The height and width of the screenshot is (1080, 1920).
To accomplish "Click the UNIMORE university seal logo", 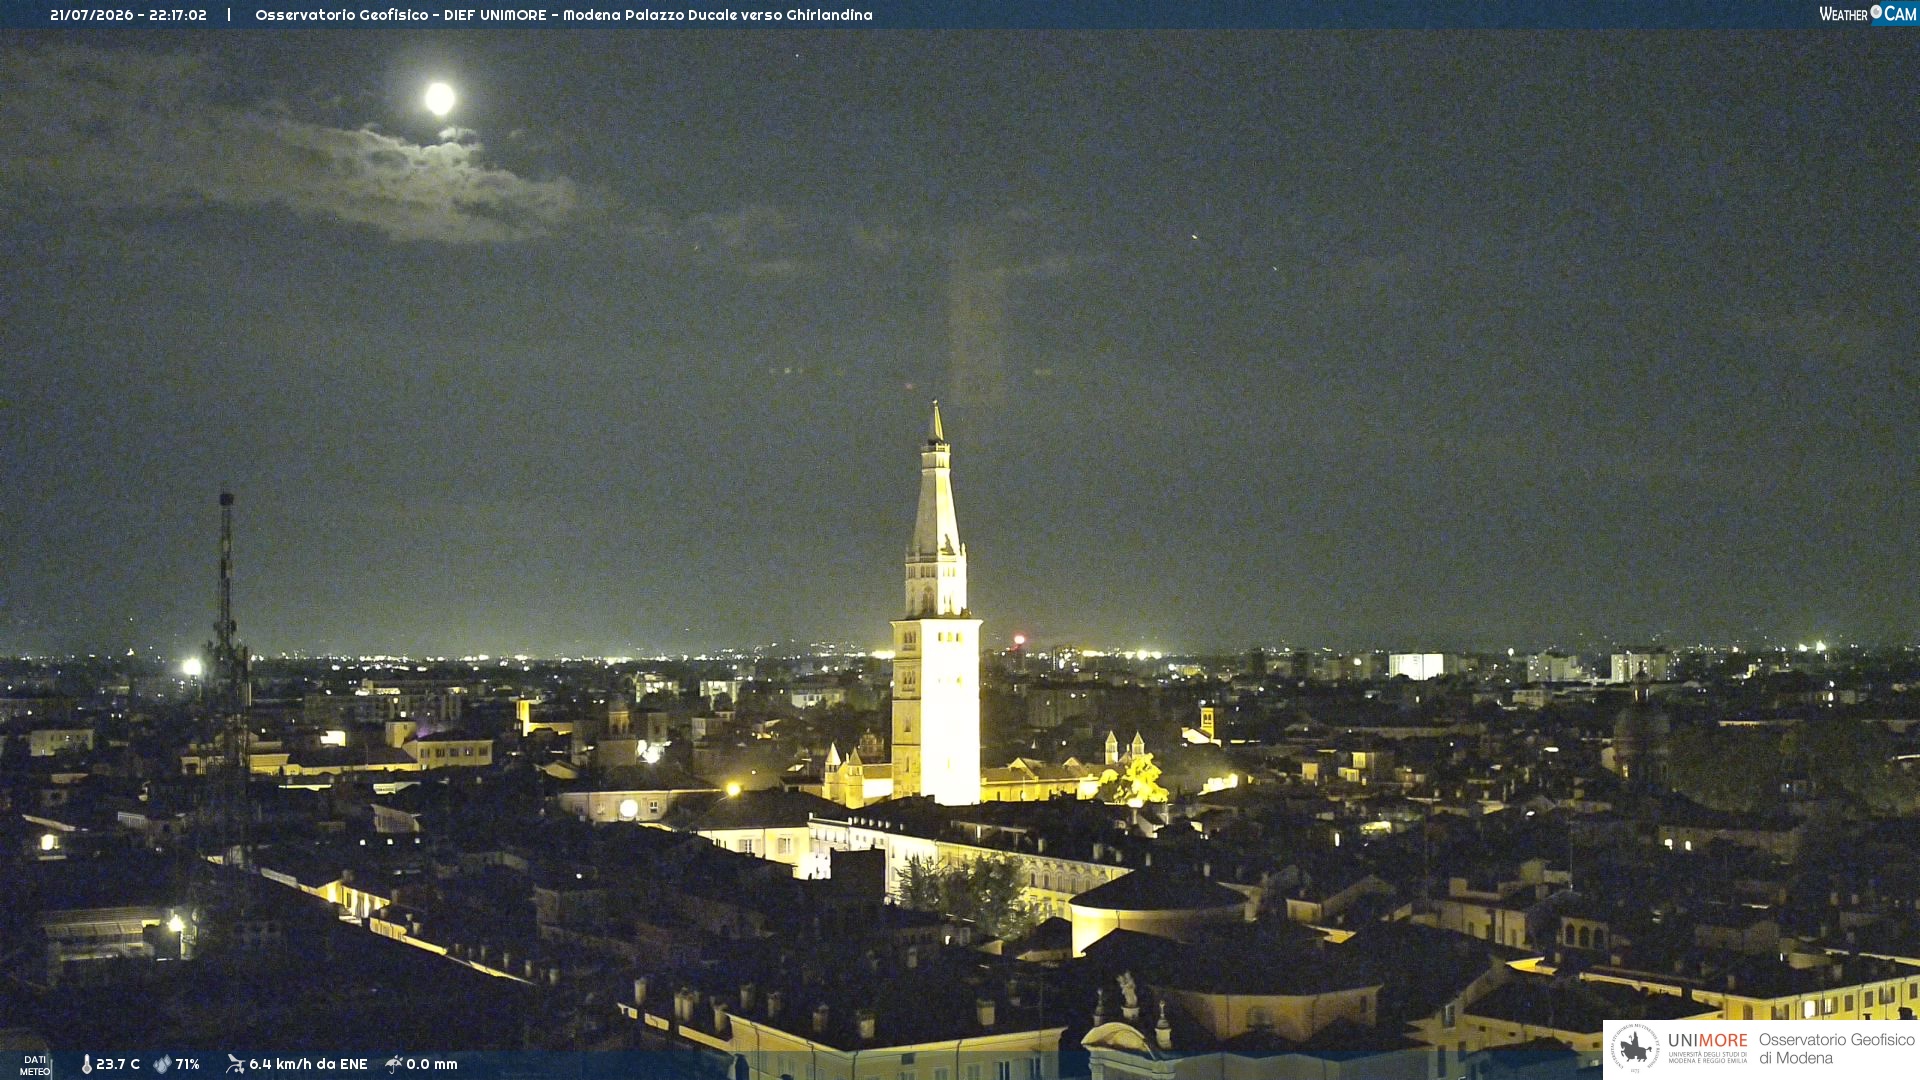I will [x=1635, y=1049].
